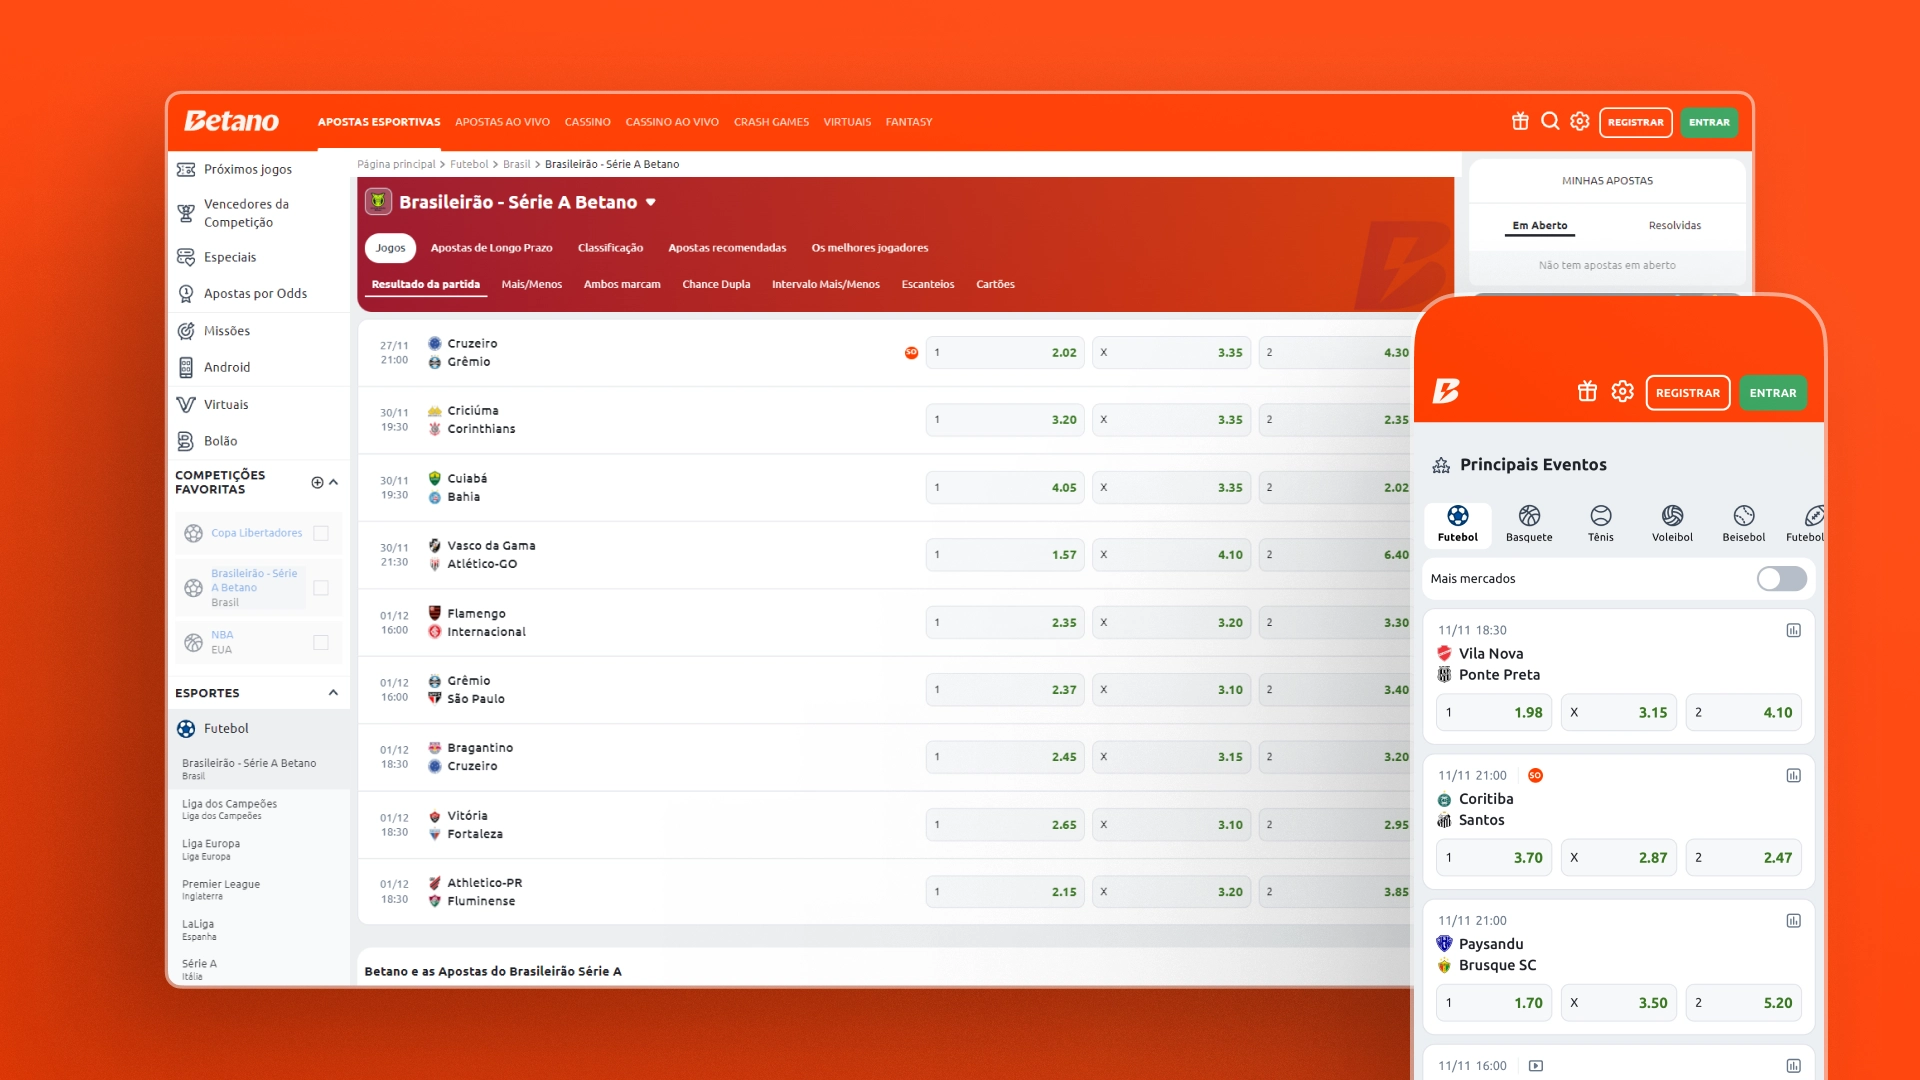Open stats icon for Vila Nova match
Image resolution: width=1920 pixels, height=1080 pixels.
point(1794,630)
